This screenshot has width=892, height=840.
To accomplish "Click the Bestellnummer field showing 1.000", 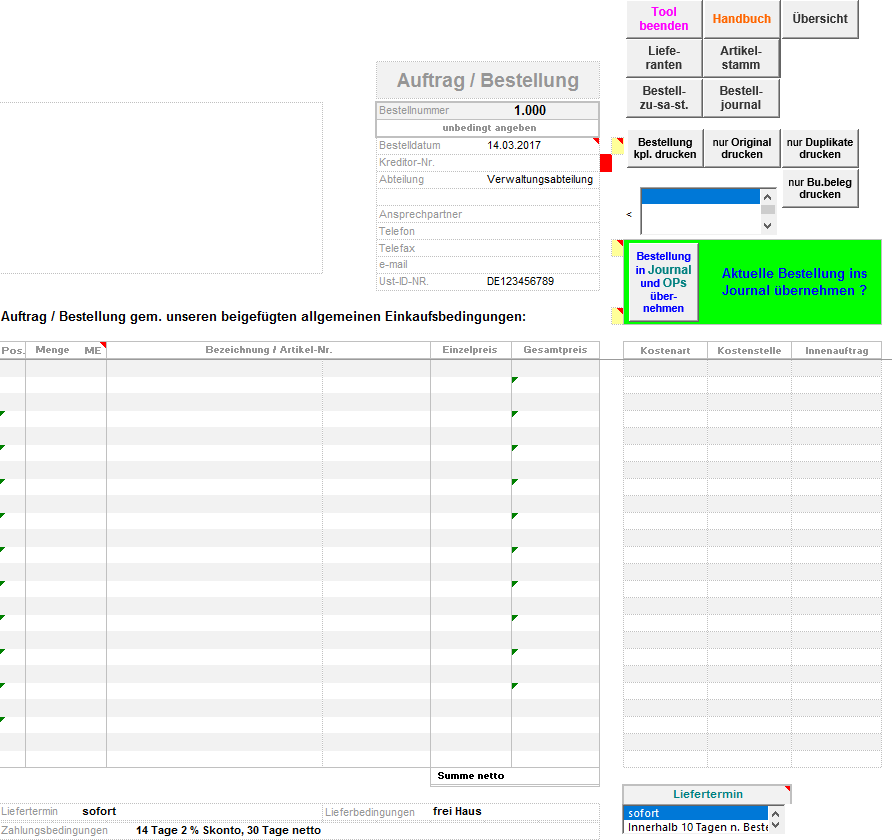I will [x=529, y=111].
